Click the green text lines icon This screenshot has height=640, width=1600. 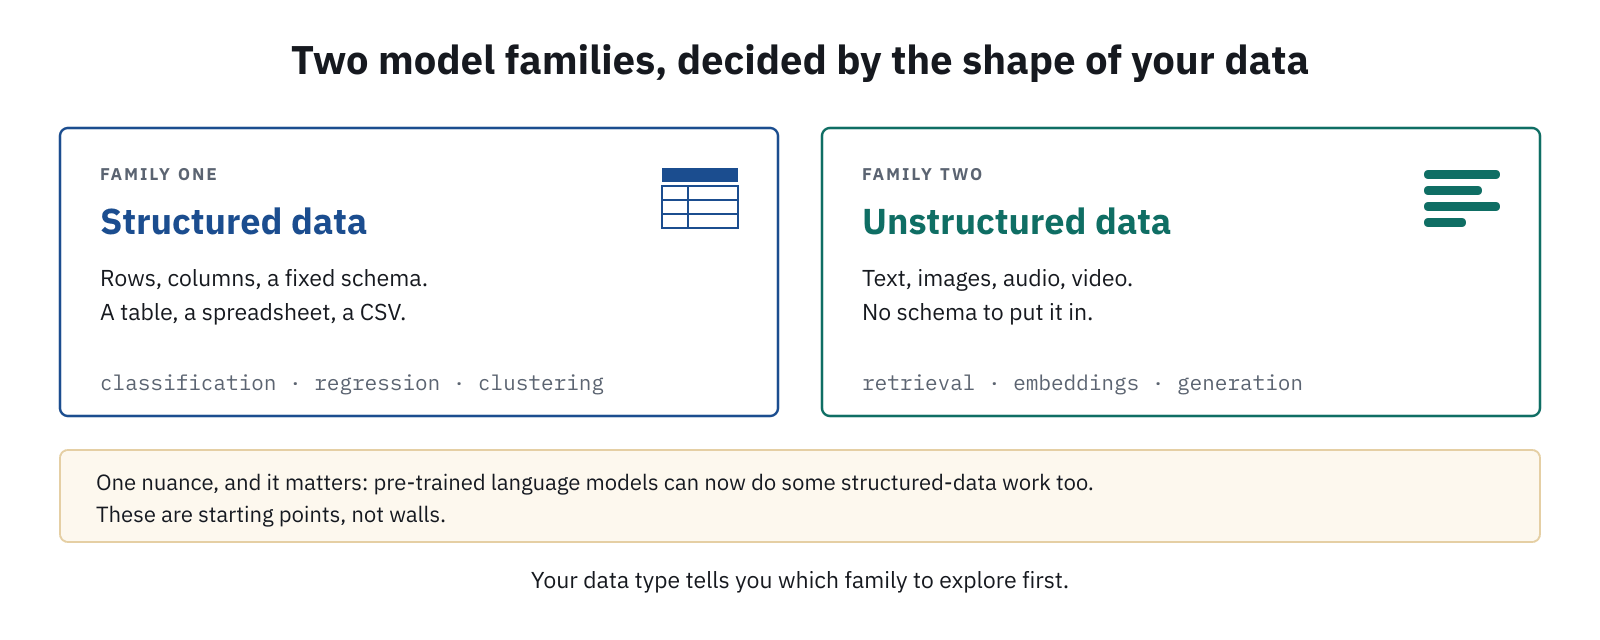pos(1462,198)
